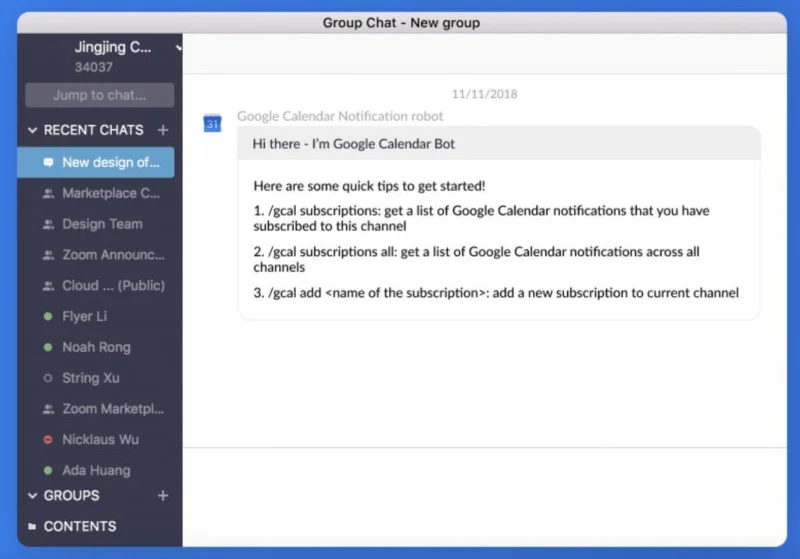This screenshot has height=559, width=800.
Task: Click the green status dot of Ada Huang
Action: [x=48, y=470]
